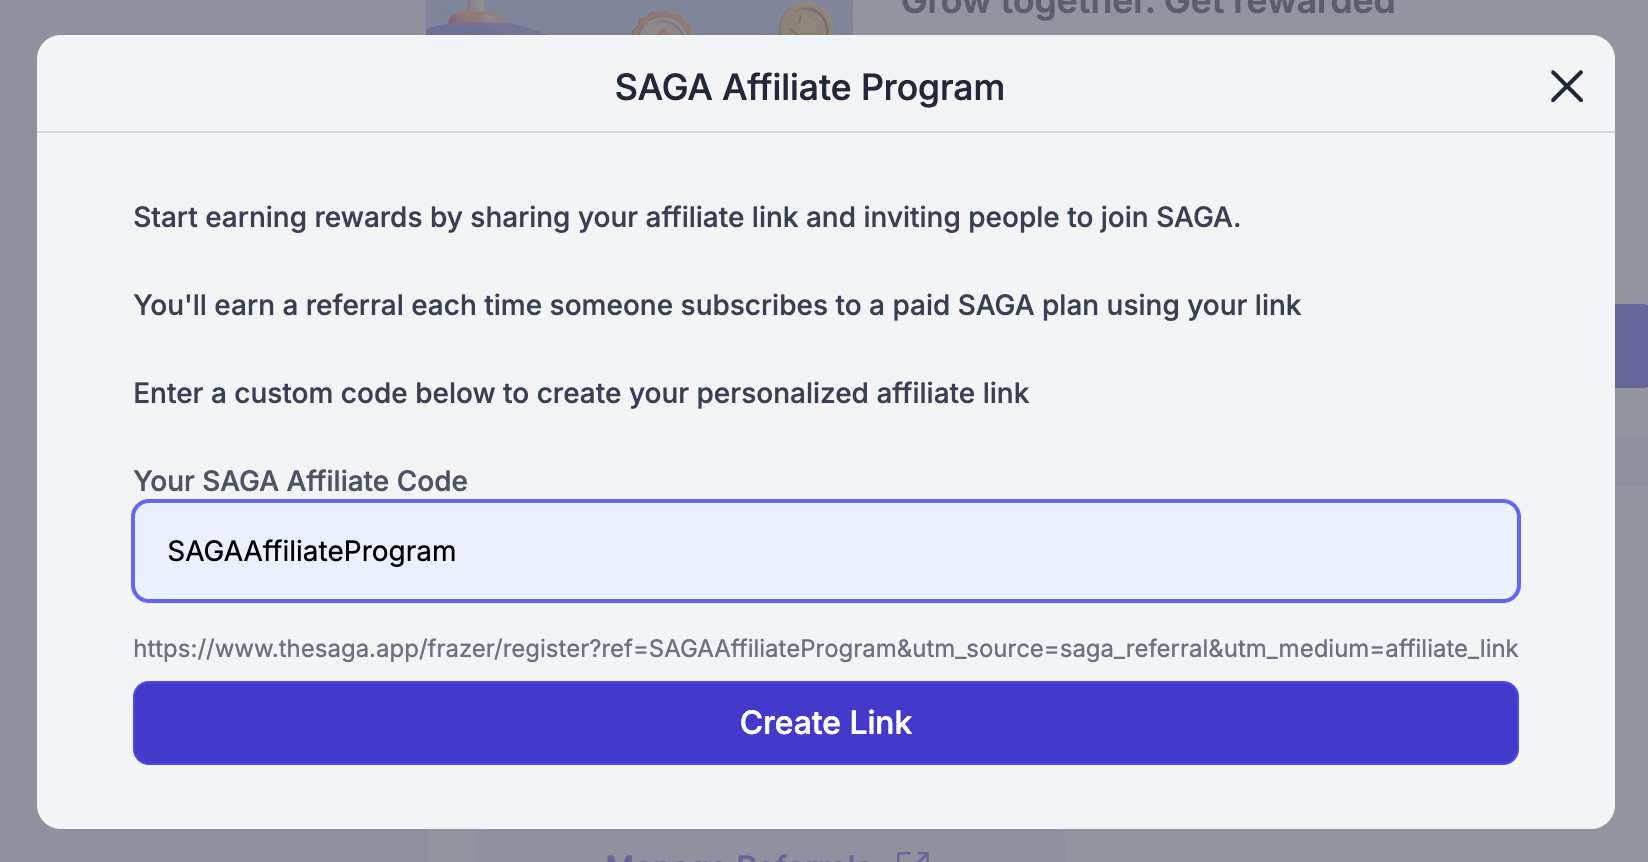Click the purple button at right edge

(x=1631, y=346)
